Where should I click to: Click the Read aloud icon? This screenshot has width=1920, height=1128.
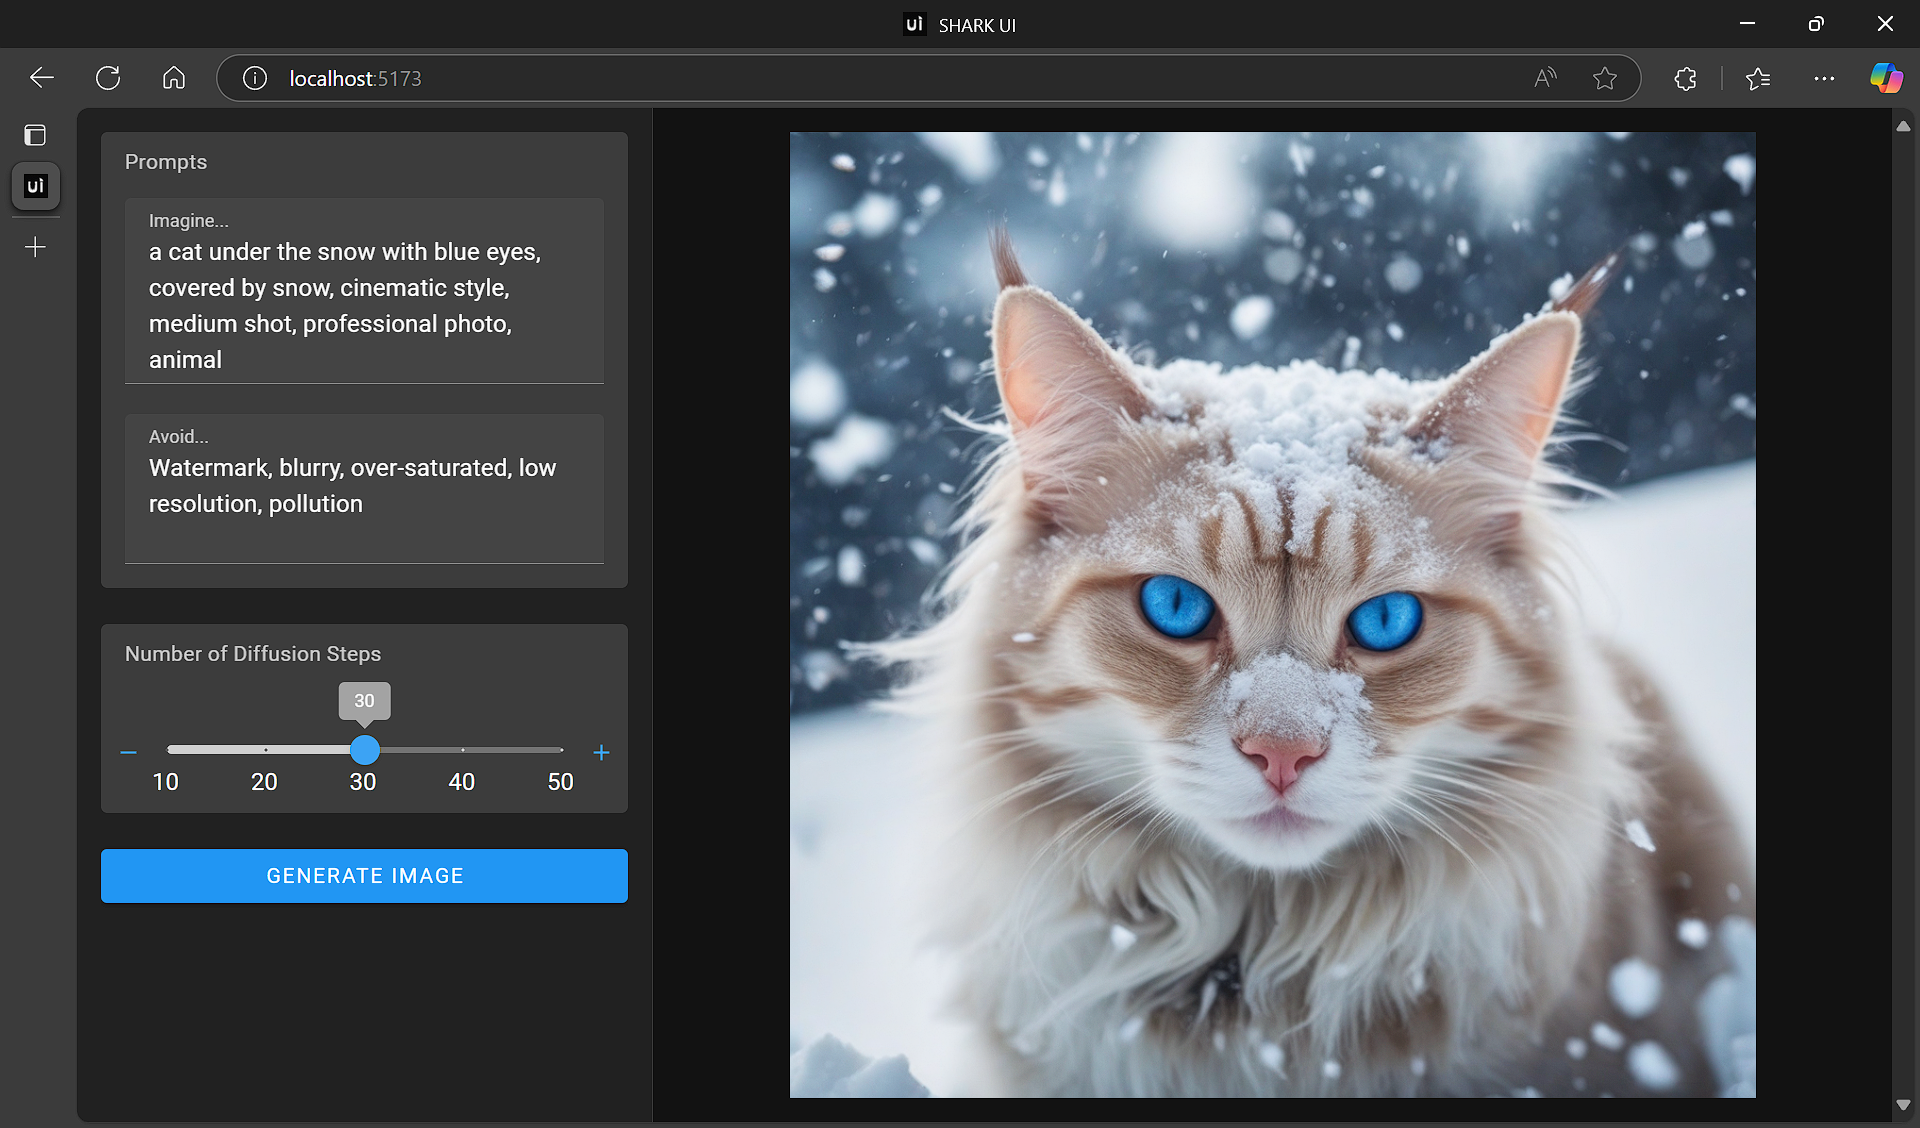point(1544,77)
